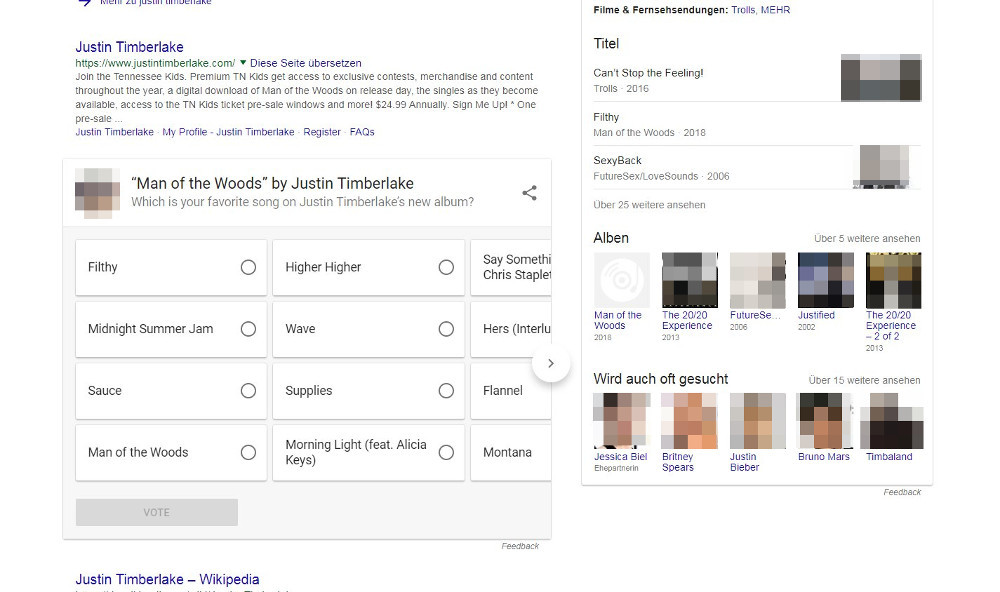Click the share icon next to the poll
1000x592 pixels.
(x=529, y=194)
